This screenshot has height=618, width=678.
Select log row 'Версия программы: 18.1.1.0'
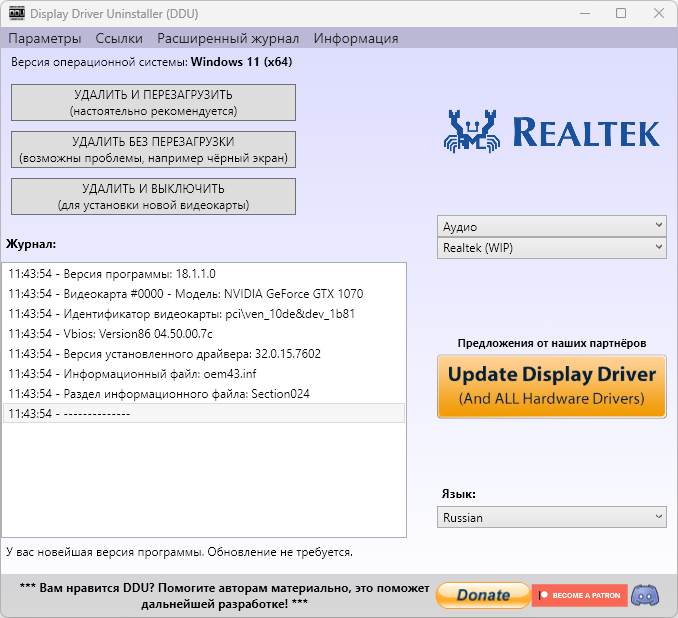[x=203, y=274]
